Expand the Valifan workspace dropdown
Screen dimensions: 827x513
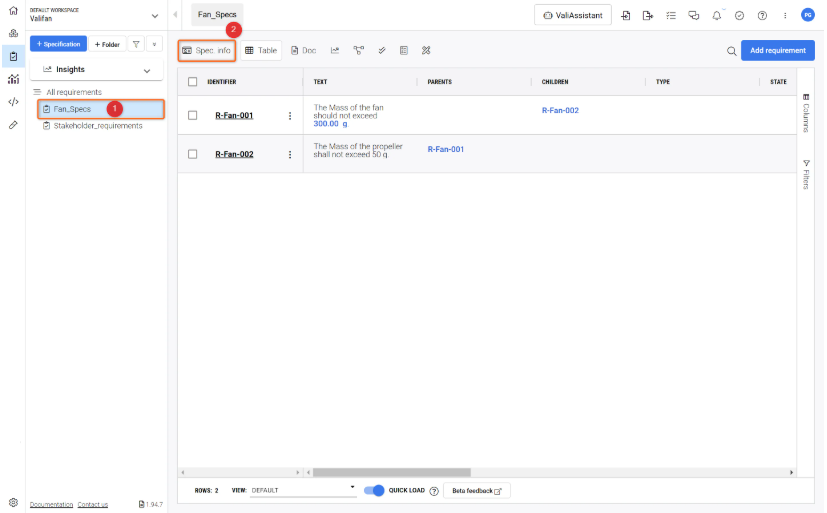coord(155,16)
